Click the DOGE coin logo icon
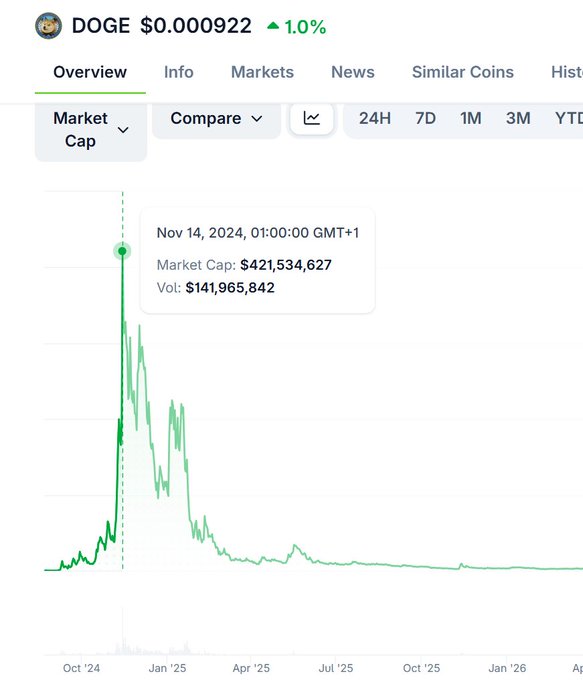 click(49, 26)
